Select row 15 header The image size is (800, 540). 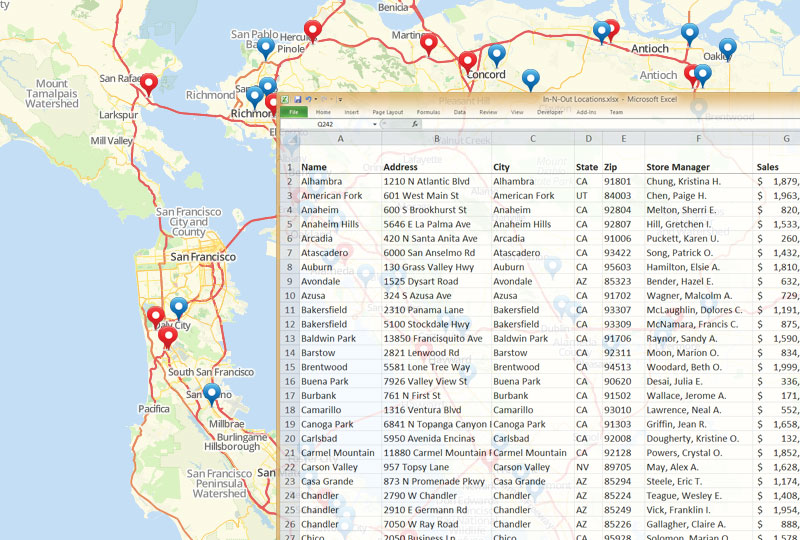[x=289, y=367]
